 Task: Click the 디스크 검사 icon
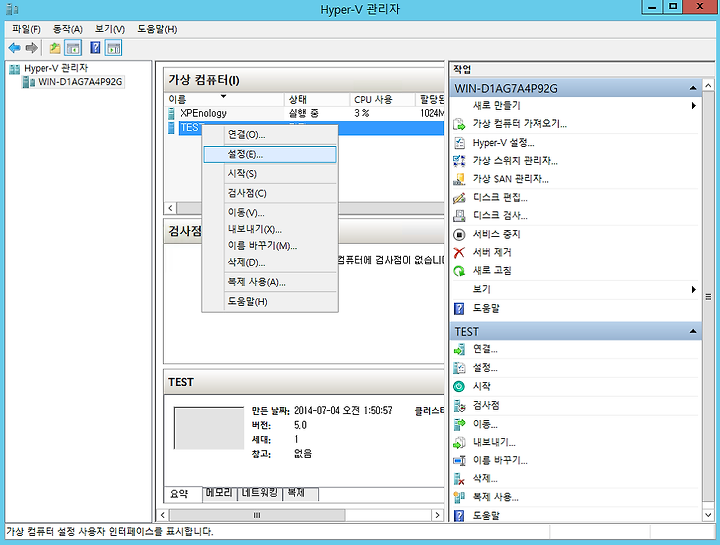point(459,215)
